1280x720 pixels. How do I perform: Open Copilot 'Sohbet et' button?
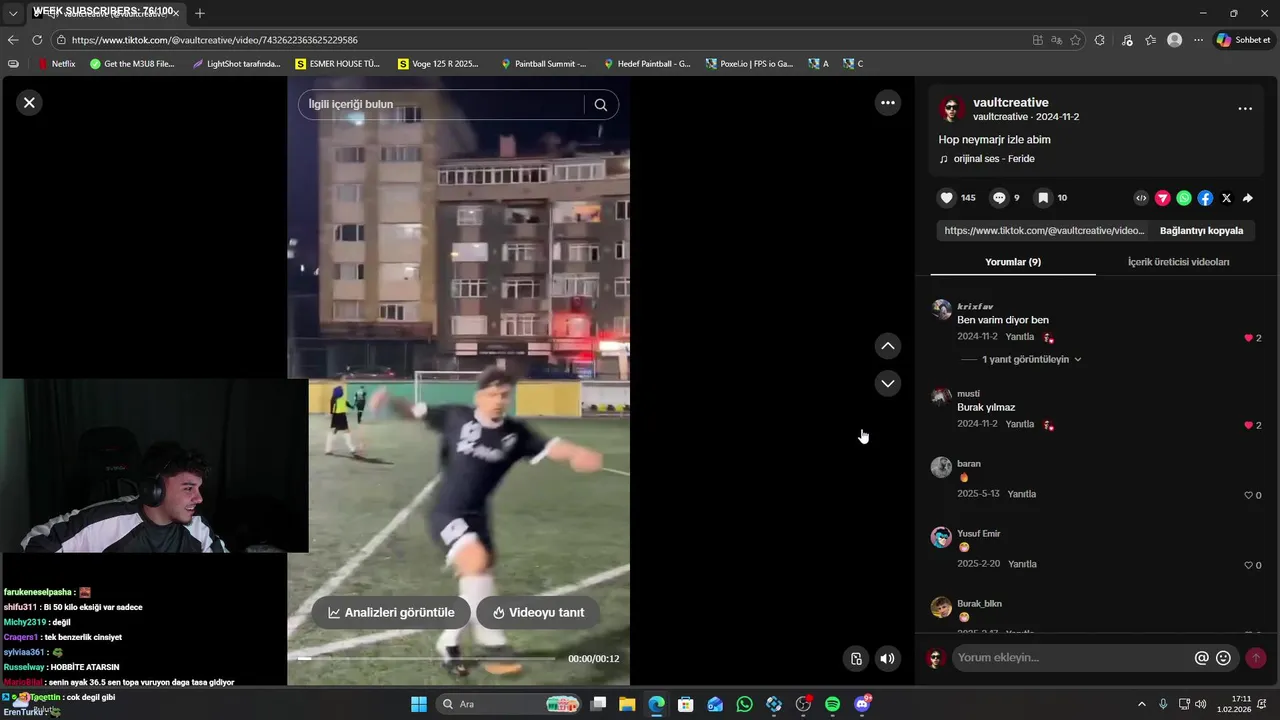click(x=1243, y=40)
